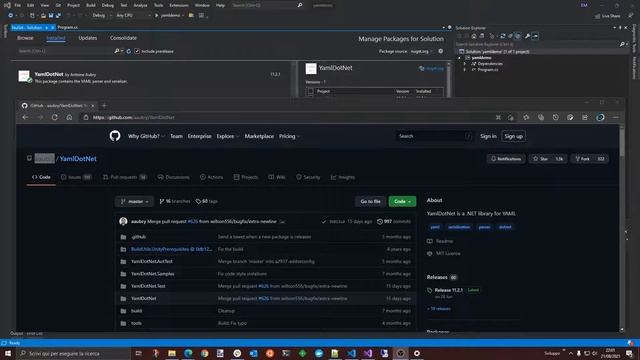Open the Build menu
640x360 pixels.
[91, 5]
